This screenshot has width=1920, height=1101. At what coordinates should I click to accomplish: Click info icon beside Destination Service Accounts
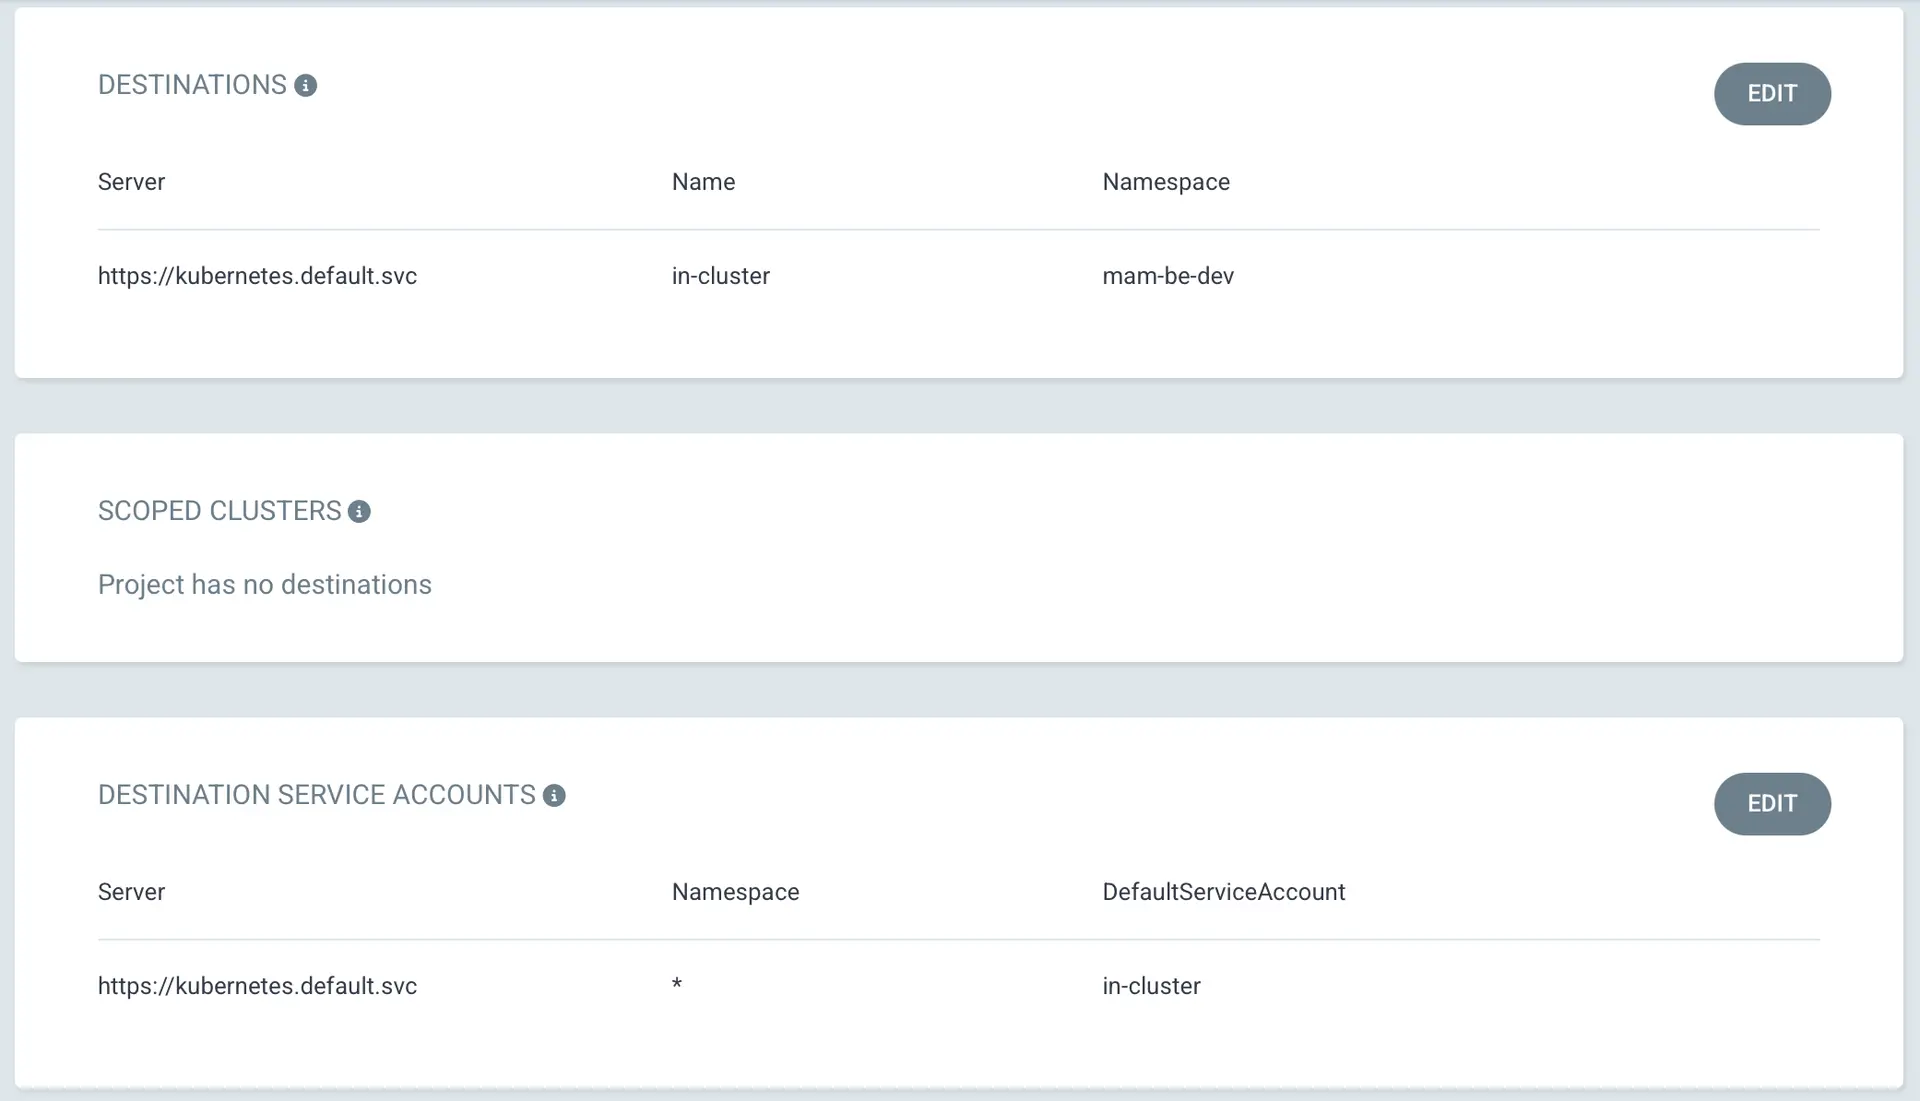tap(554, 796)
